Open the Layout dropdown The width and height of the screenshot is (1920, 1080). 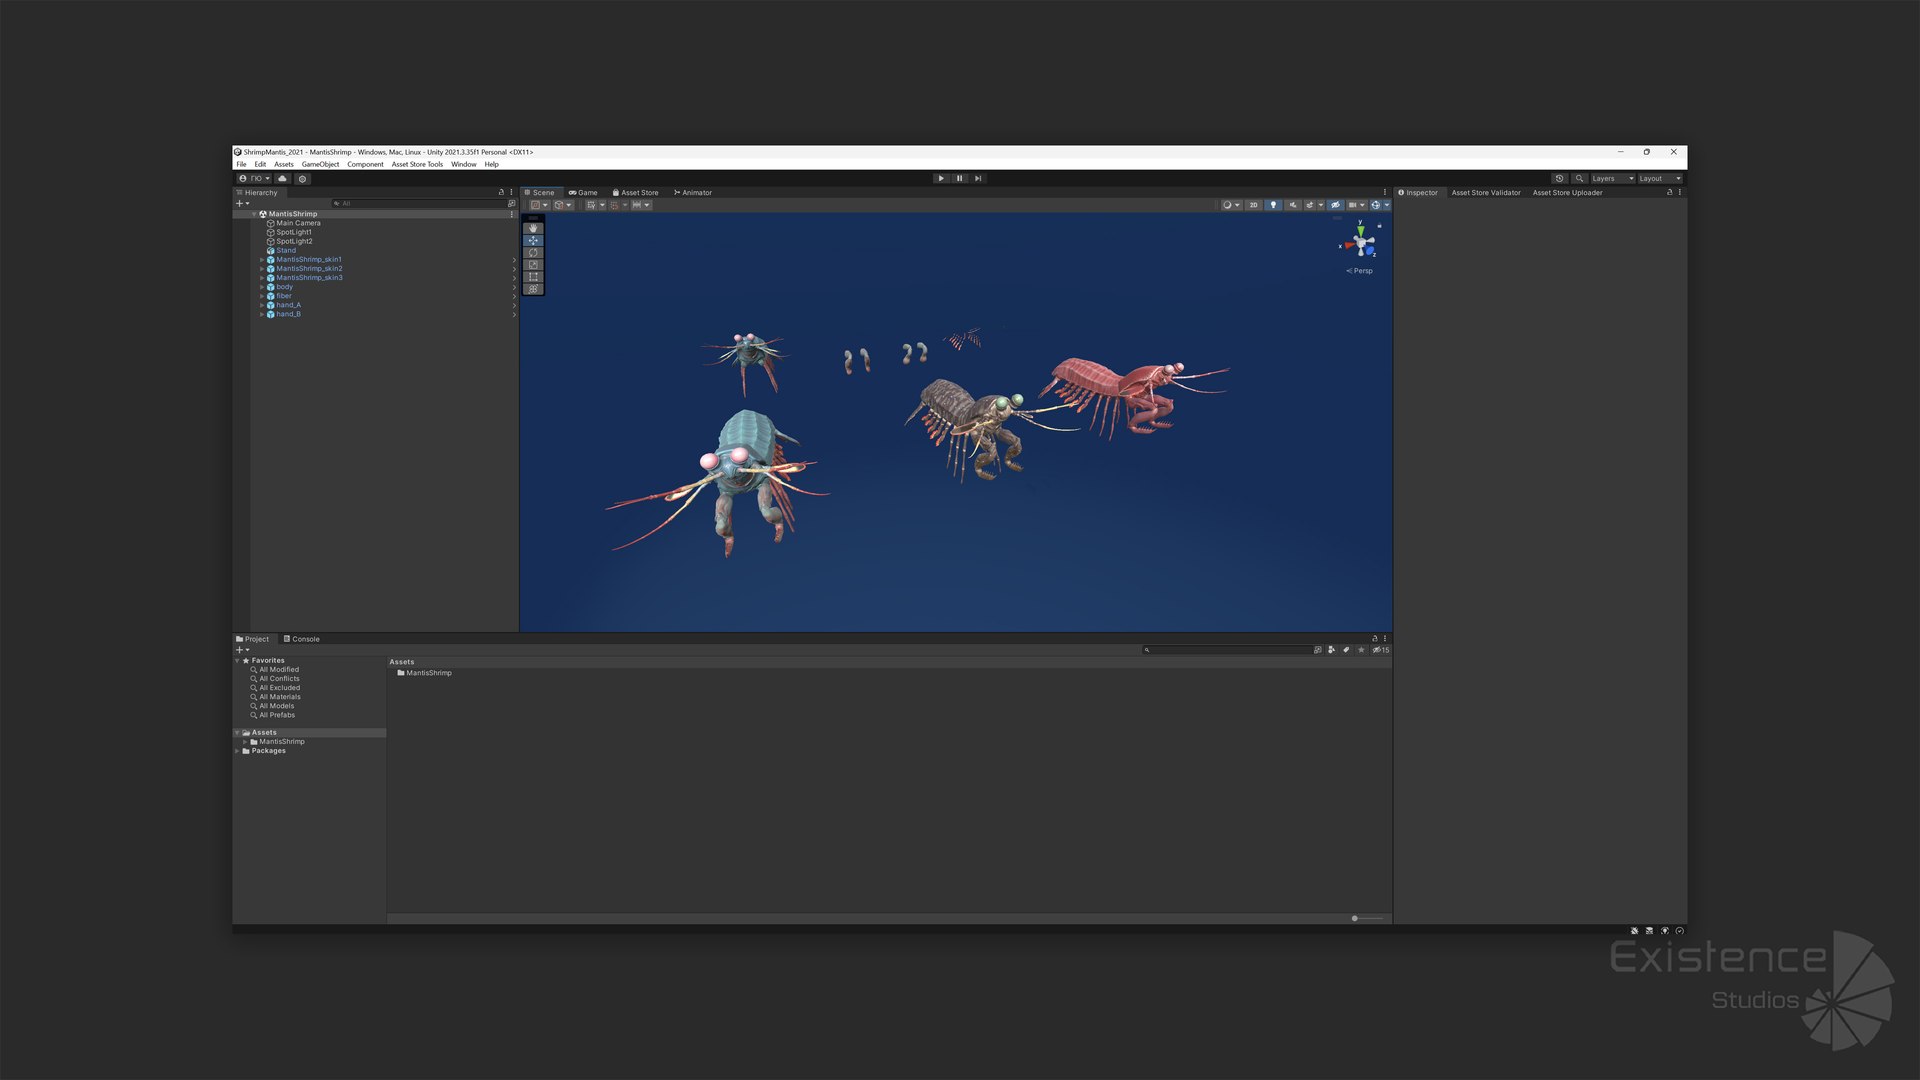click(1659, 179)
